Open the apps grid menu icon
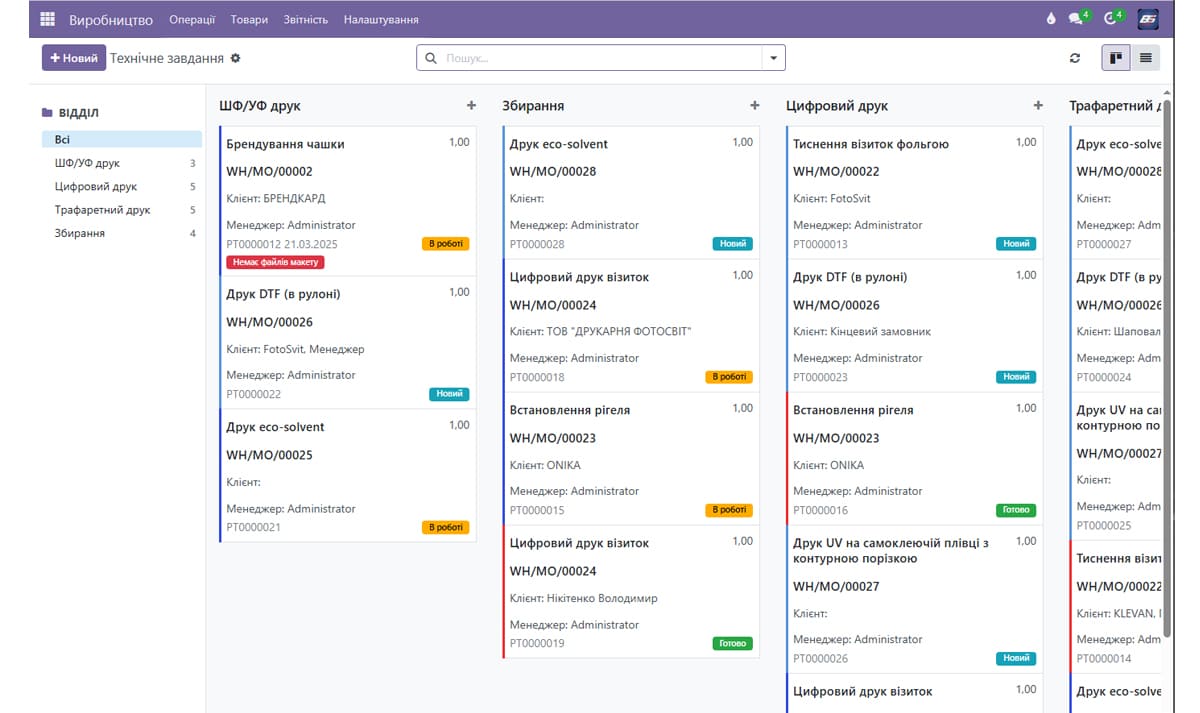Image resolution: width=1200 pixels, height=713 pixels. click(47, 19)
